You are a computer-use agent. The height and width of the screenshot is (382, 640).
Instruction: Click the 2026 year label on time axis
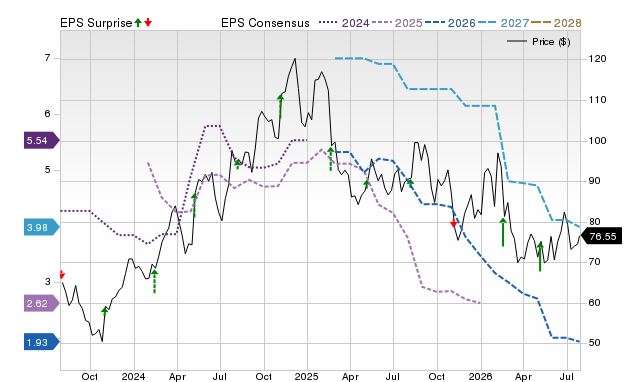click(x=480, y=376)
